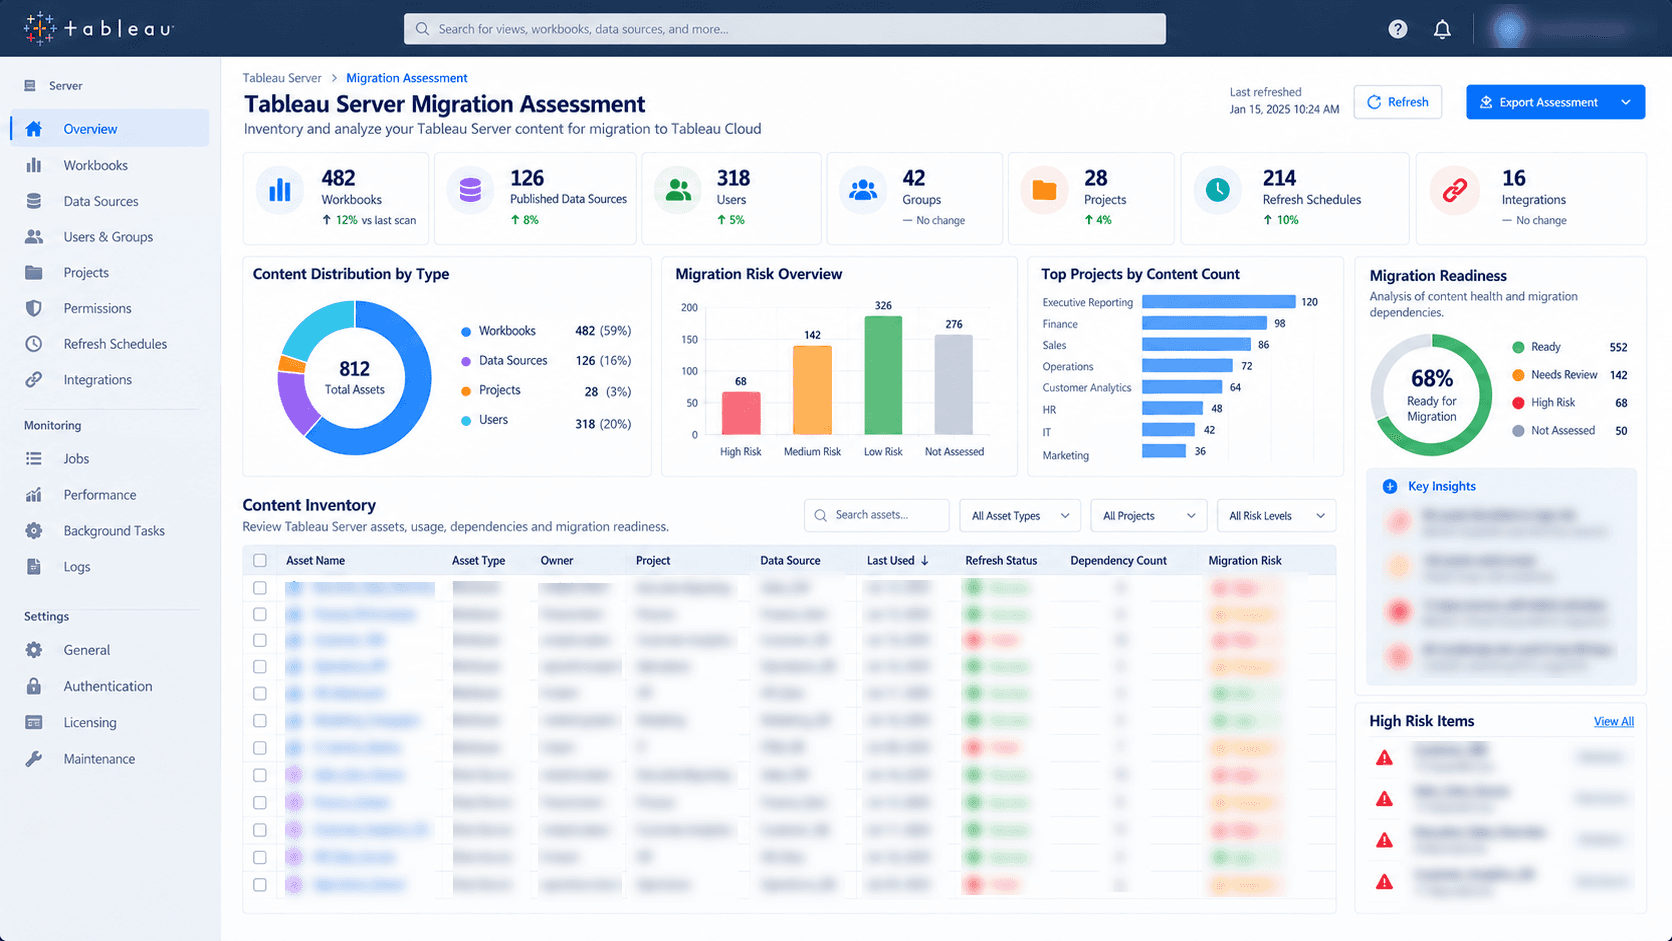This screenshot has width=1672, height=941.
Task: Click the Projects folder icon in sidebar
Action: click(x=34, y=272)
